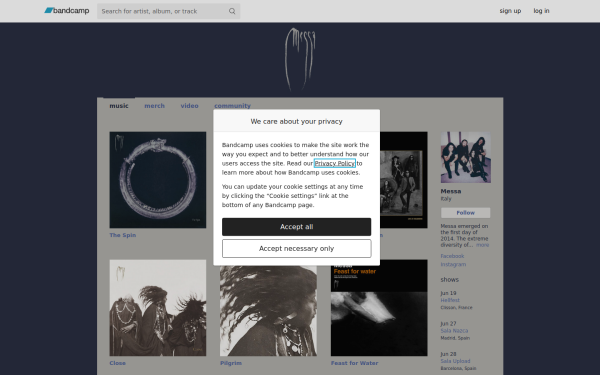Select the music tab

tap(119, 106)
